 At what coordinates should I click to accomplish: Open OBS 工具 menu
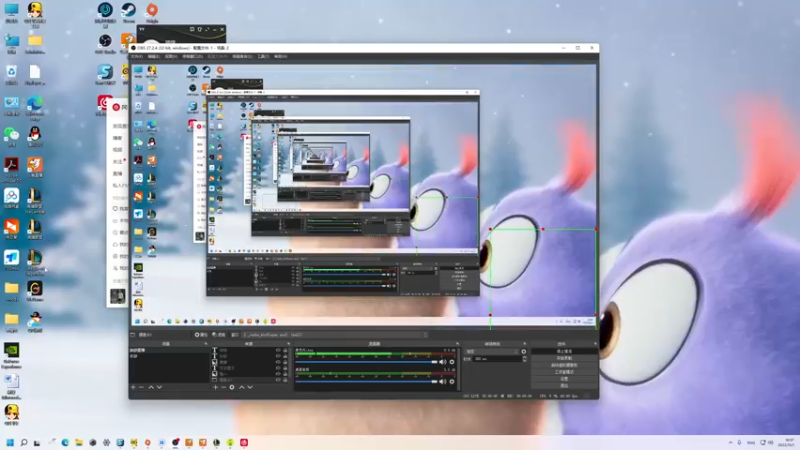263,56
